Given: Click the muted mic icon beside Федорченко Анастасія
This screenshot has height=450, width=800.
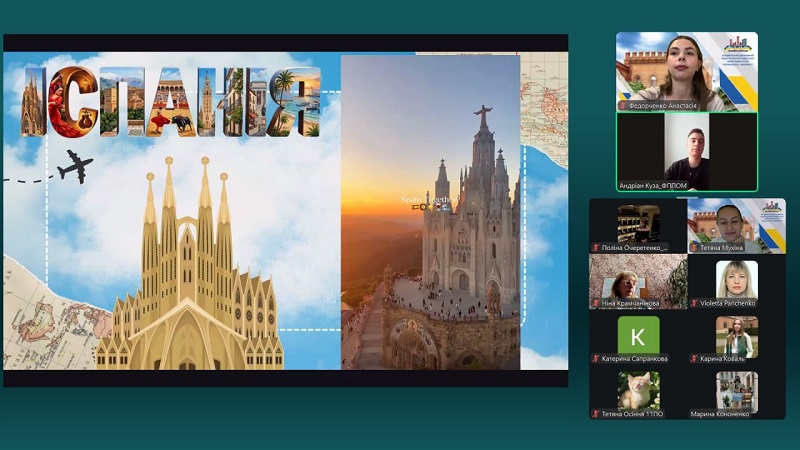Looking at the screenshot, I should click(624, 105).
